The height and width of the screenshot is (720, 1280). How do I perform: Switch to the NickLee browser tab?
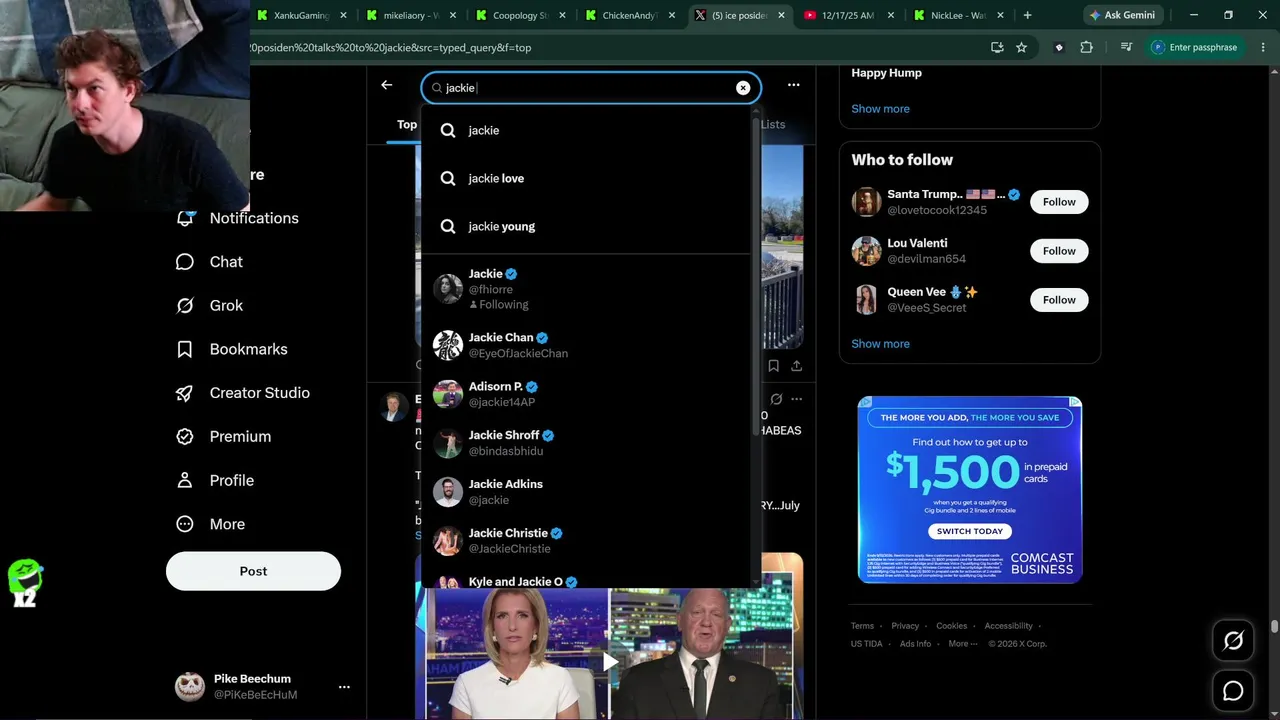(957, 15)
